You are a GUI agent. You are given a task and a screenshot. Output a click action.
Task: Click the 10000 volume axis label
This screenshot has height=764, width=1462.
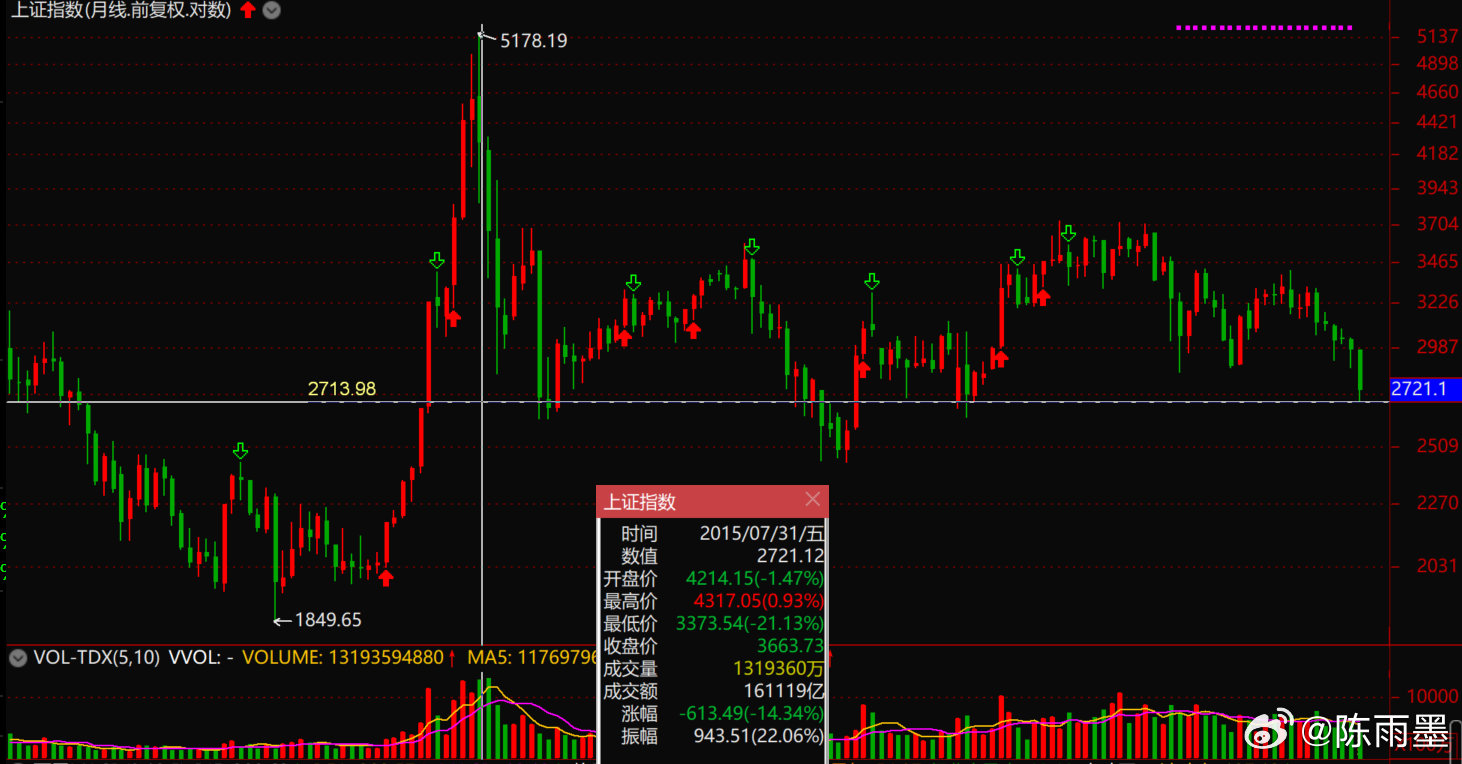pyautogui.click(x=1433, y=696)
